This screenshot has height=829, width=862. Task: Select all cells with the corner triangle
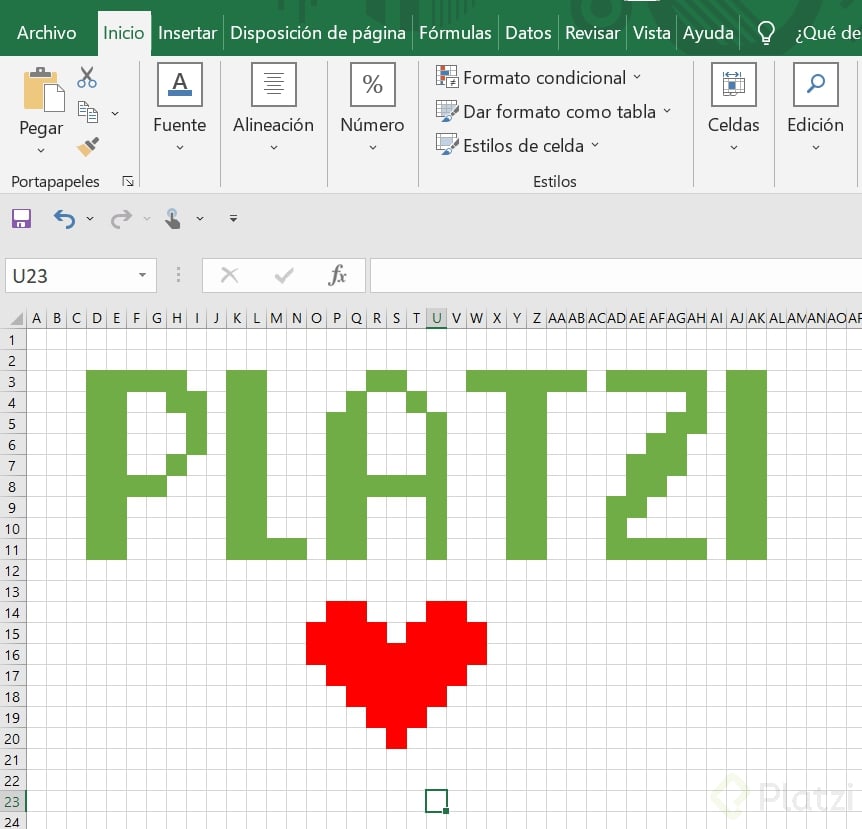(16, 318)
